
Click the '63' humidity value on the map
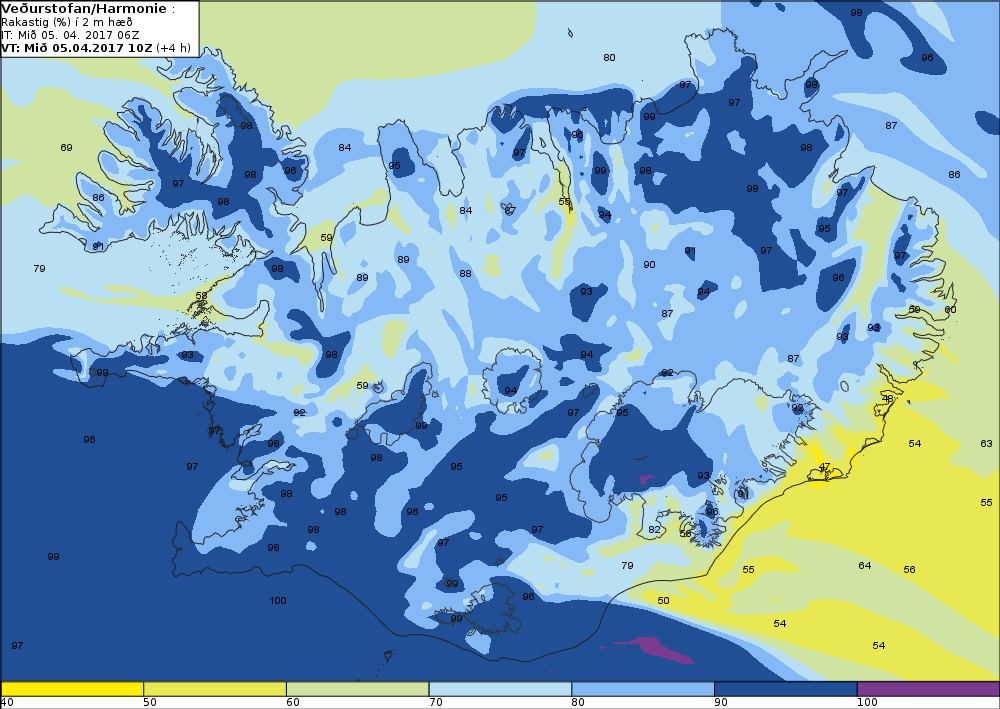coord(987,444)
